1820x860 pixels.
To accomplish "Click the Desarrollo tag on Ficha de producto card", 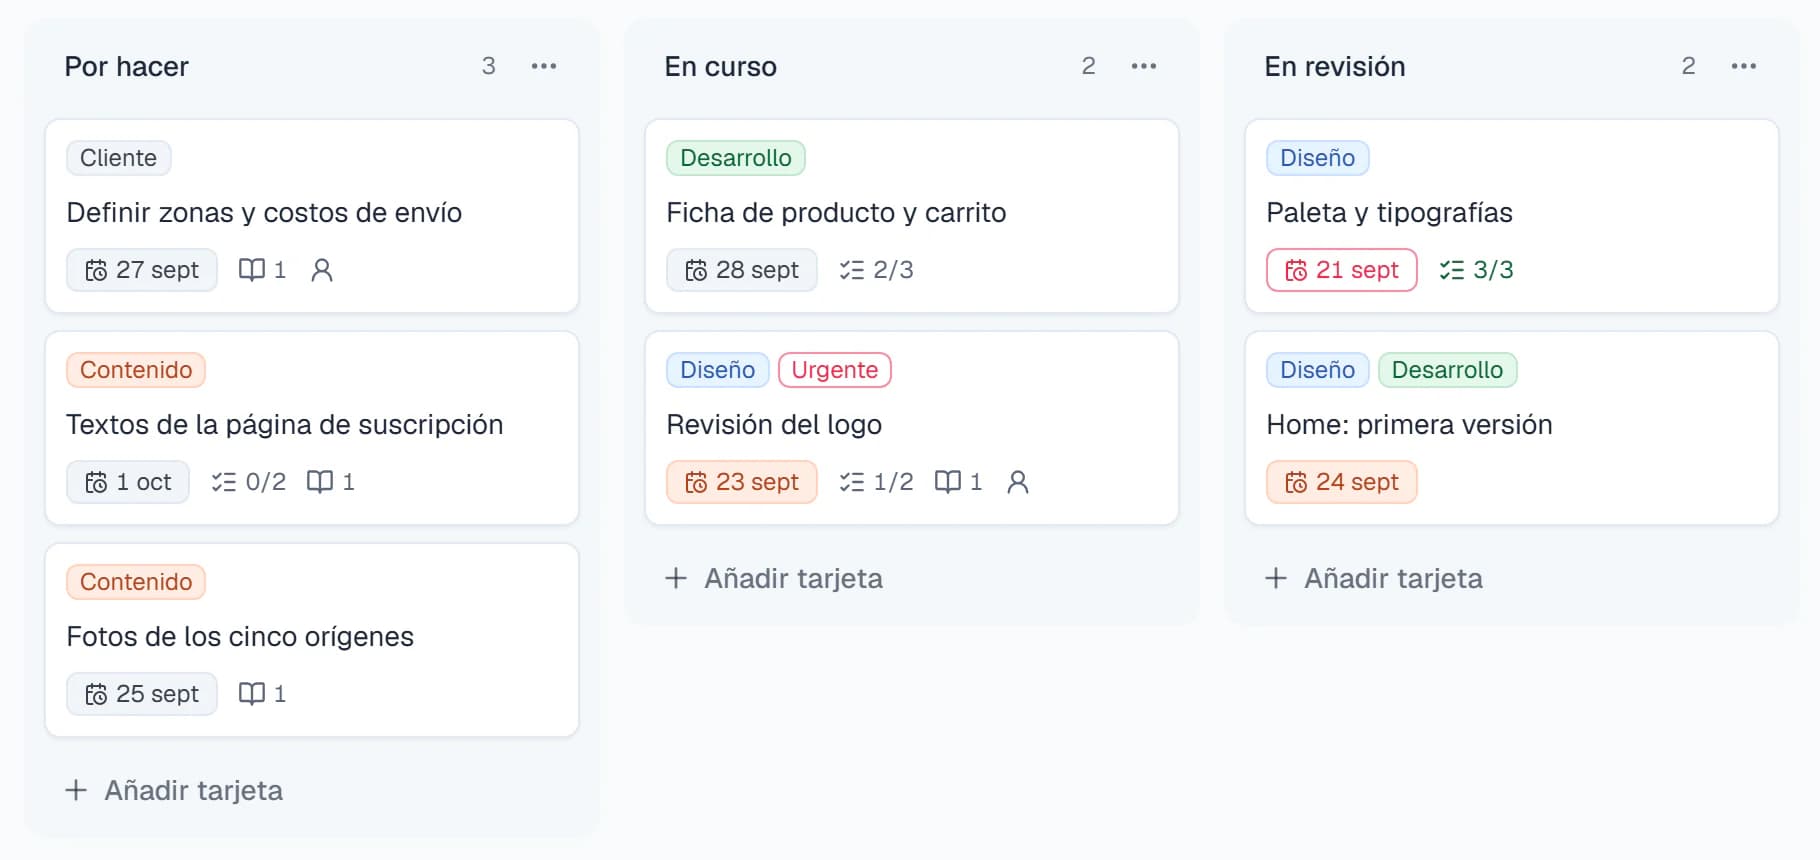I will 736,158.
